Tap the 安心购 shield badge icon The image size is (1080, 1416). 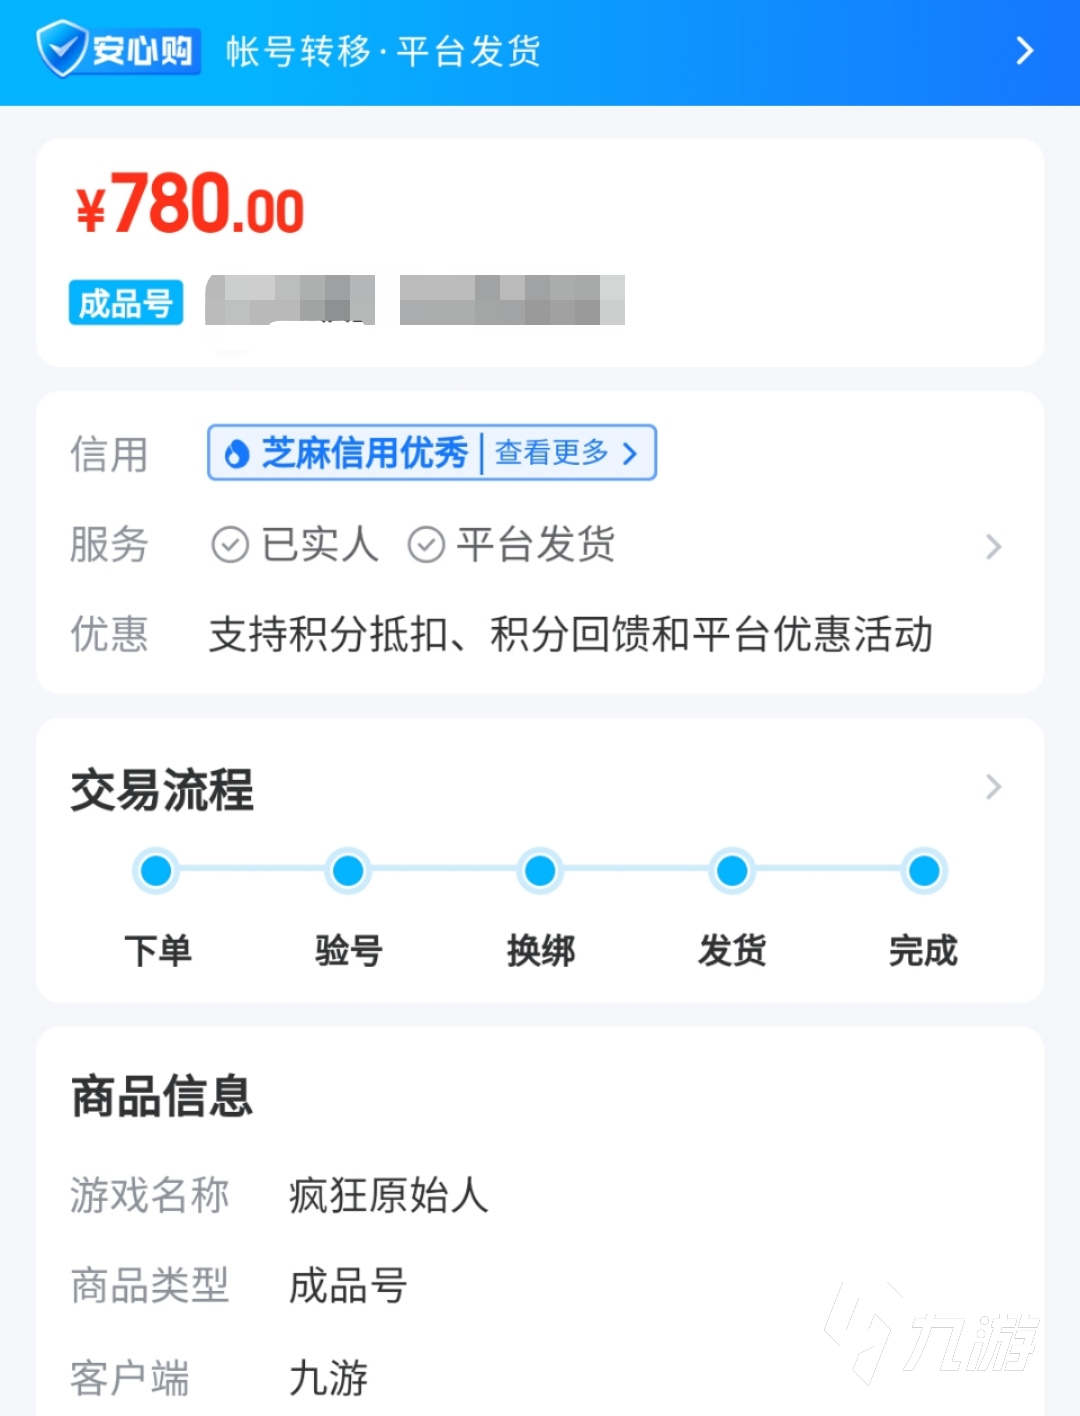(x=62, y=49)
